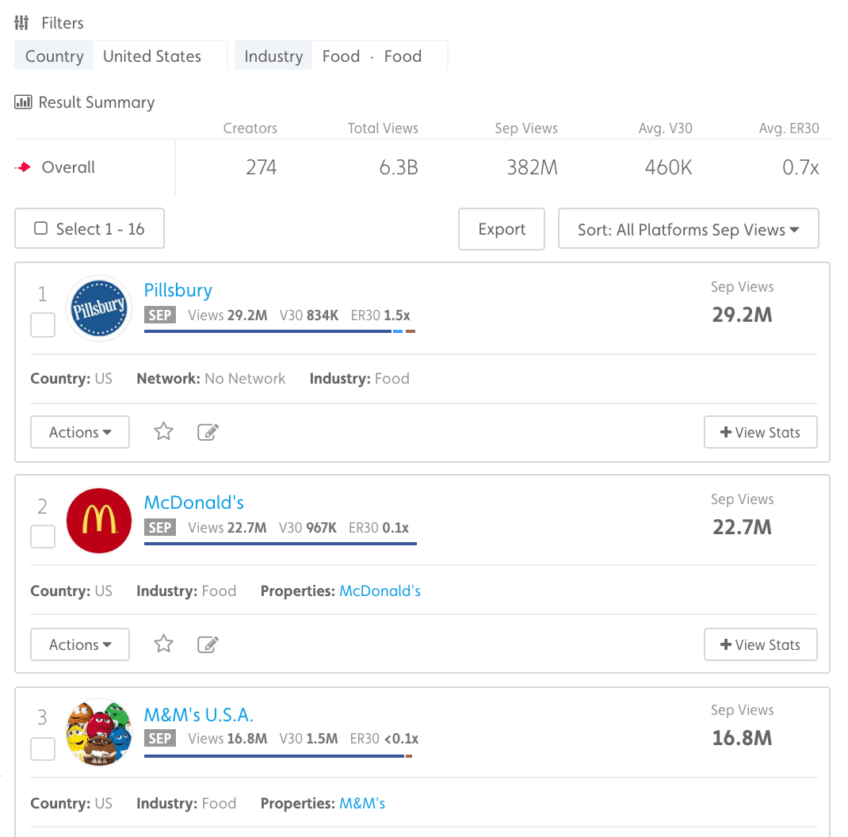This screenshot has height=837, width=848.
Task: Click the Pillsbury logo thumbnail
Action: click(x=98, y=307)
